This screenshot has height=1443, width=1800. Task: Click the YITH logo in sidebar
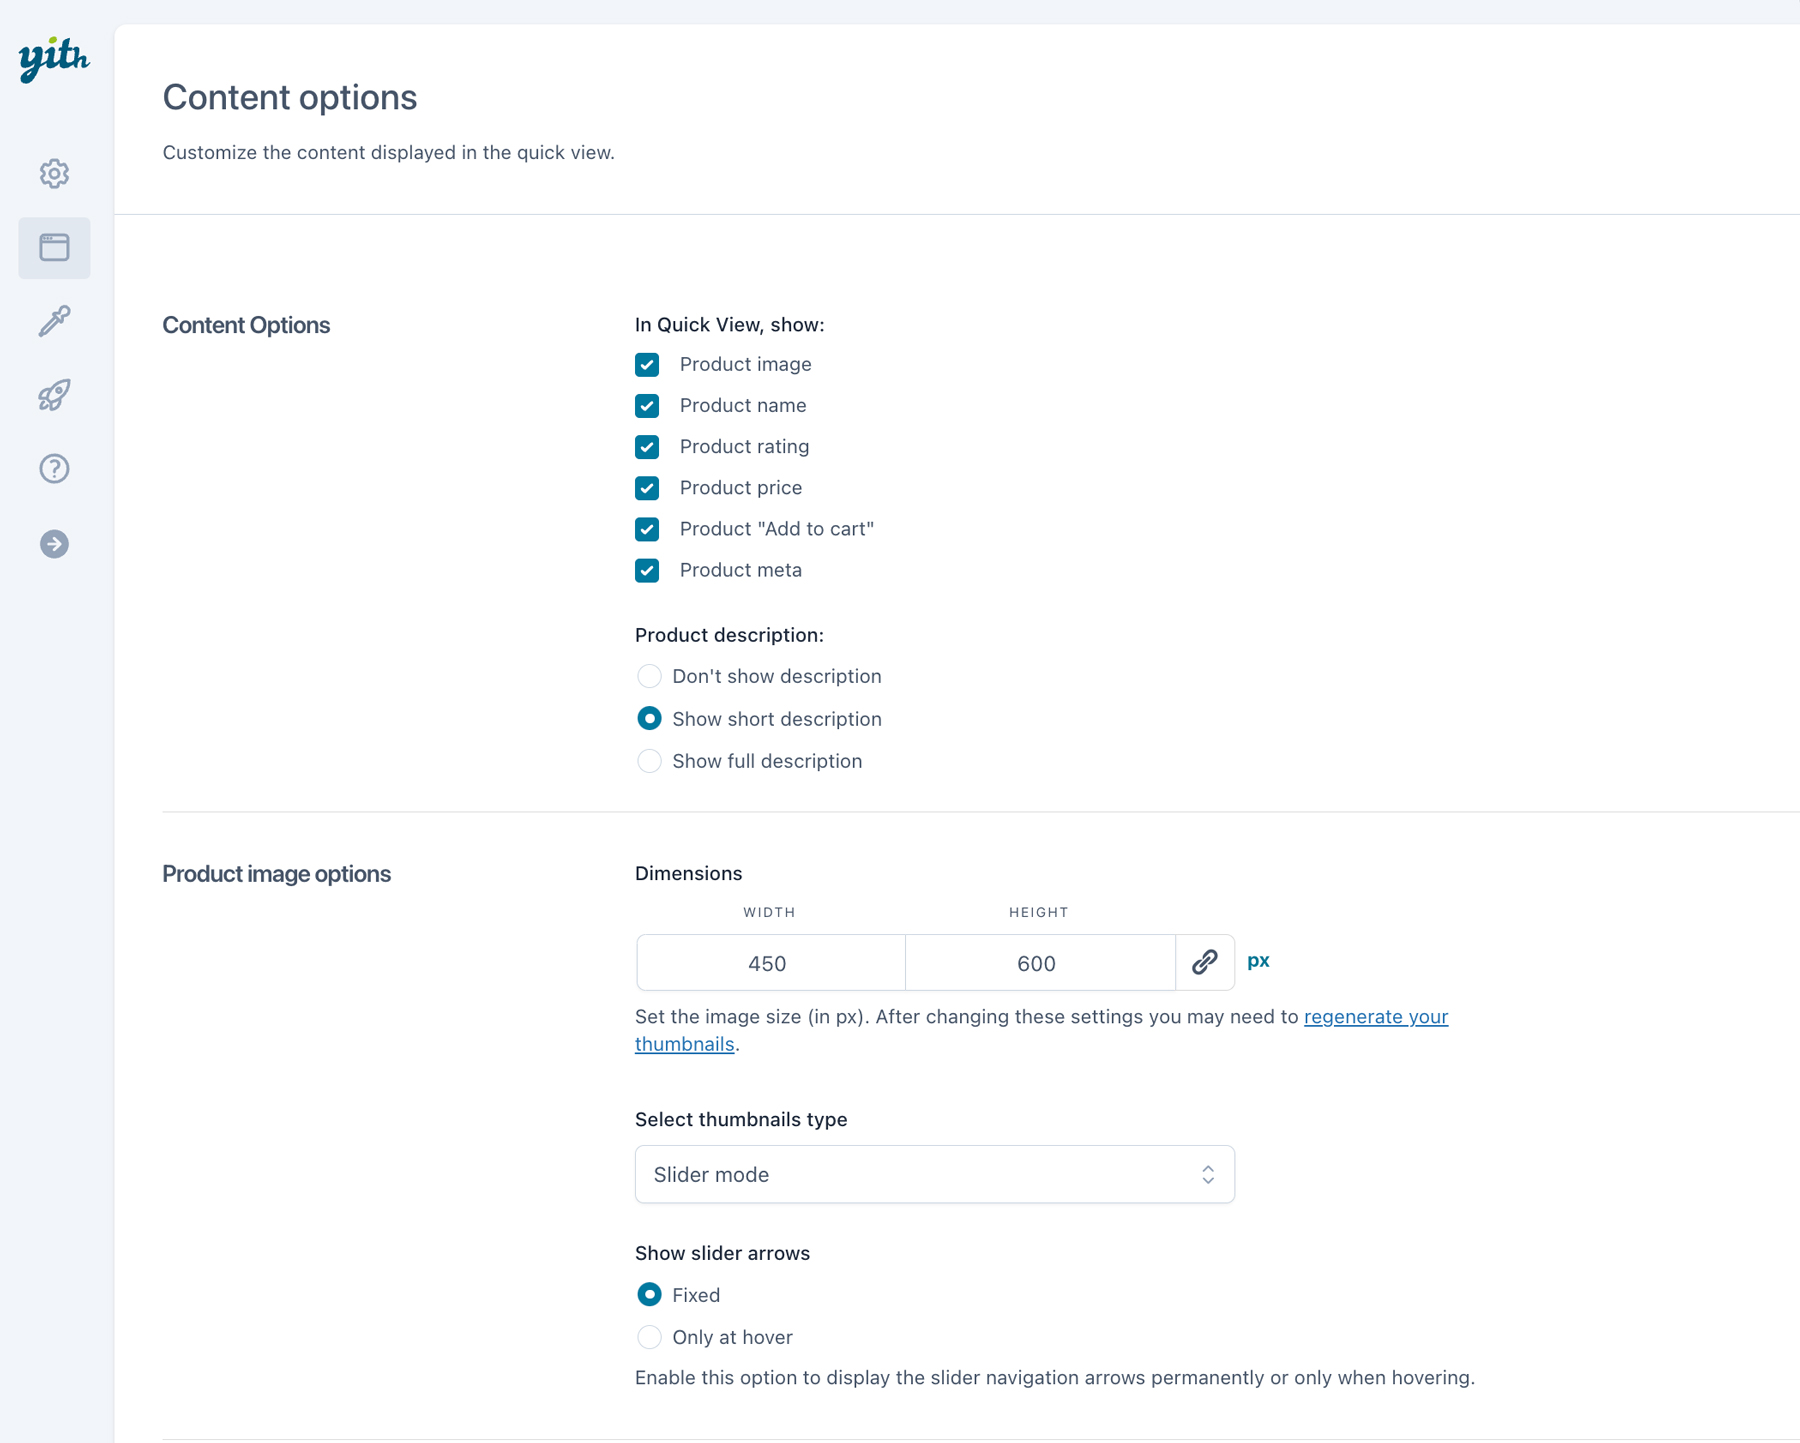[x=54, y=59]
